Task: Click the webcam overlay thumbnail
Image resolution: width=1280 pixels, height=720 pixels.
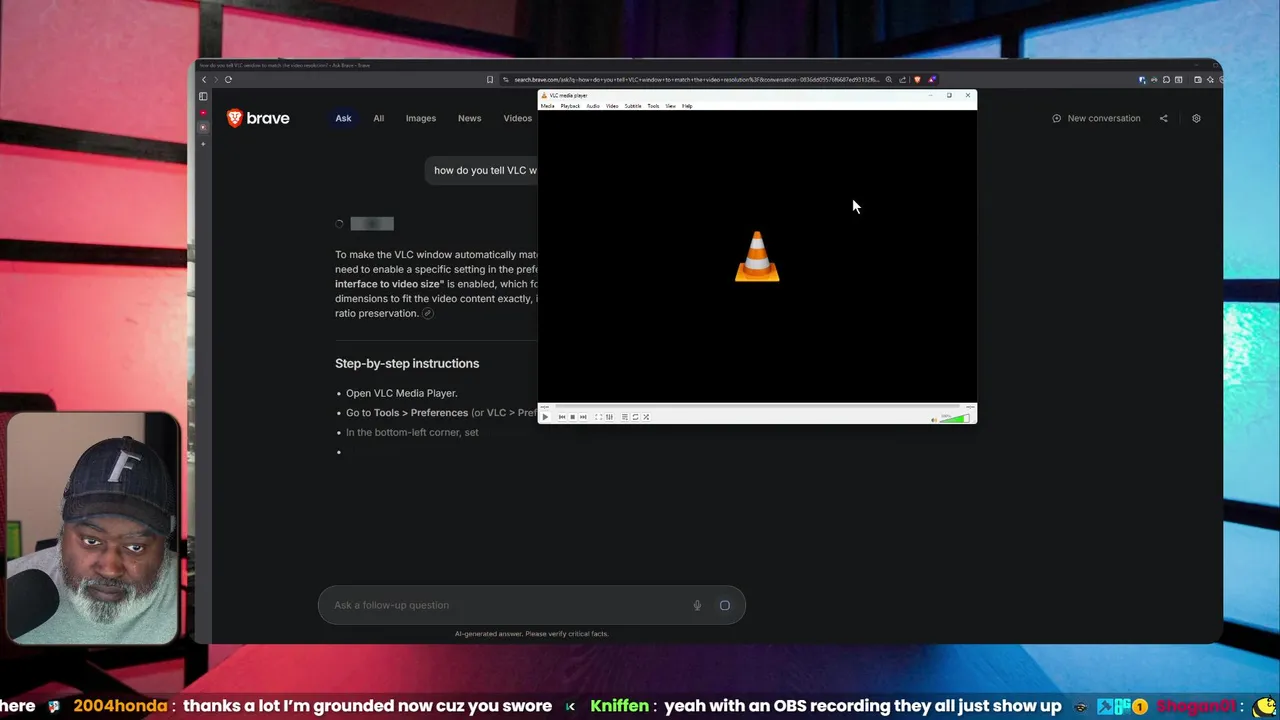Action: [93, 527]
